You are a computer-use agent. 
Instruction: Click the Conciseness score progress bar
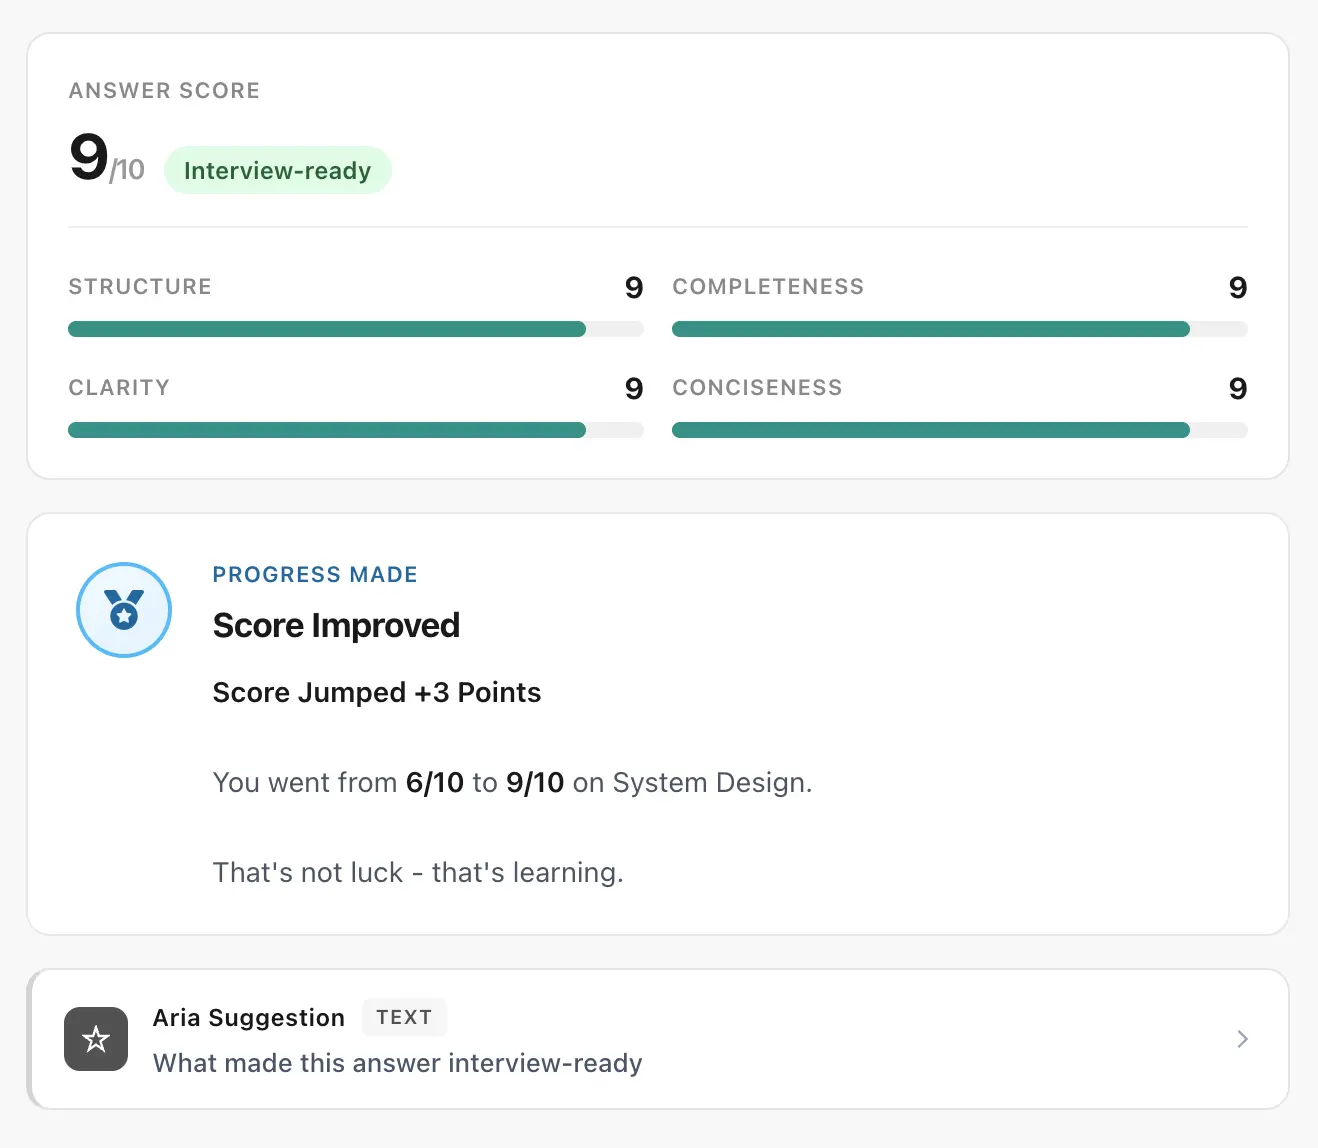959,430
